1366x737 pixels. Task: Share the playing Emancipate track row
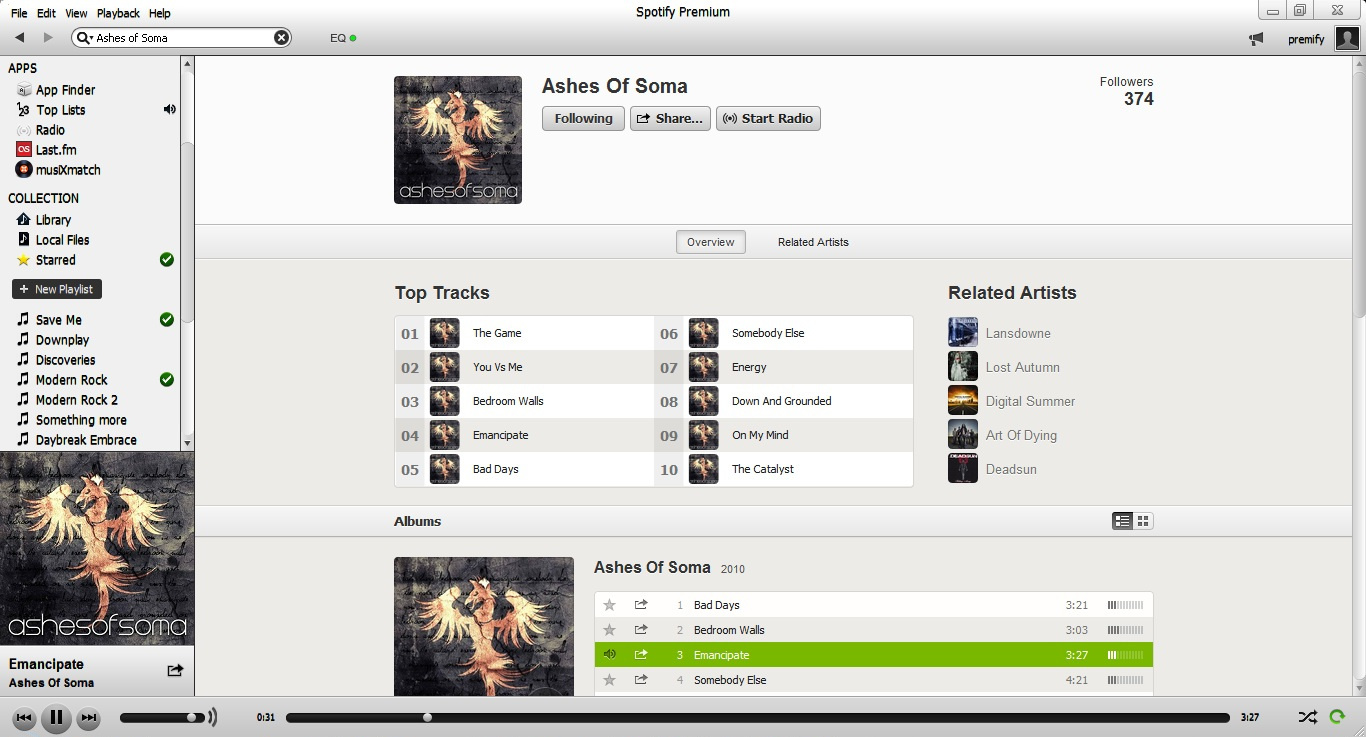[x=641, y=655]
